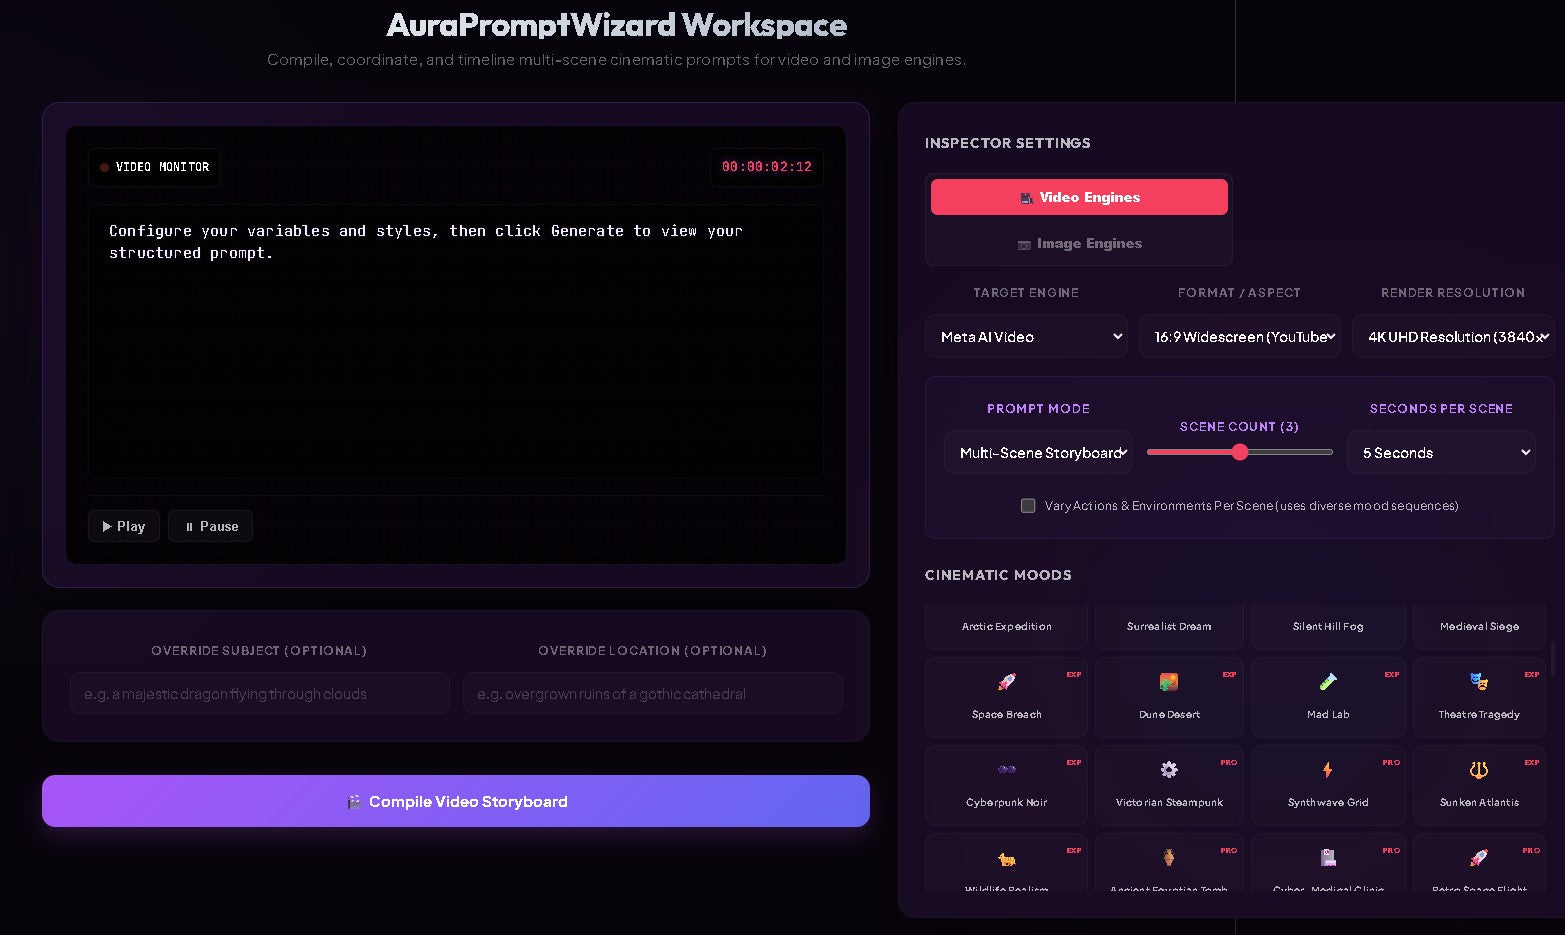Viewport: 1565px width, 935px height.
Task: Select the Ancient Egyptian Tomb urn icon
Action: pos(1168,858)
